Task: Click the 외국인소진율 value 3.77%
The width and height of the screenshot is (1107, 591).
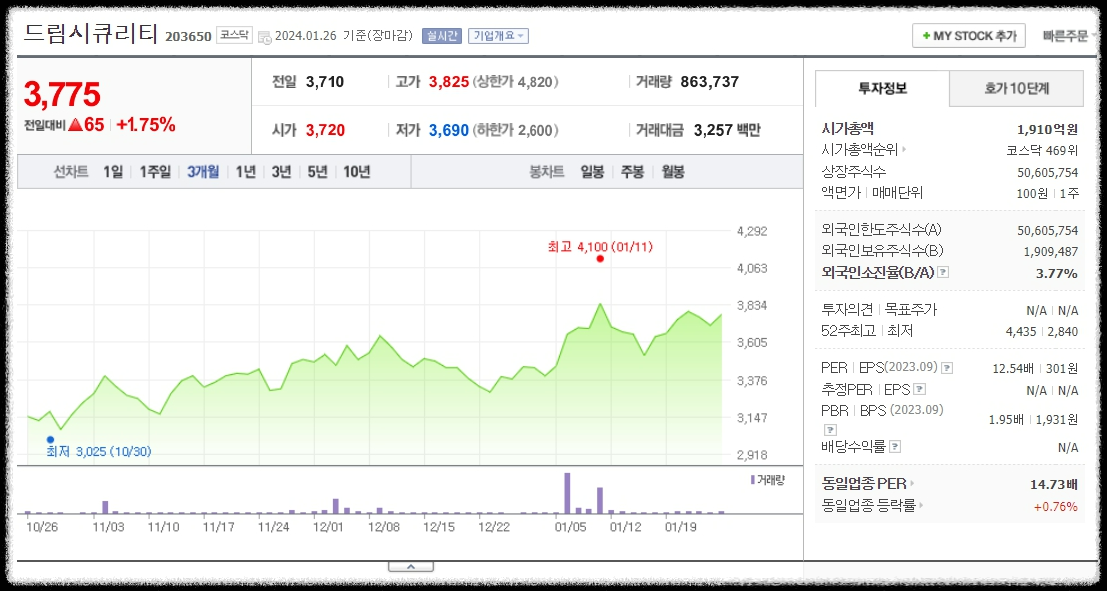Action: pyautogui.click(x=1056, y=273)
